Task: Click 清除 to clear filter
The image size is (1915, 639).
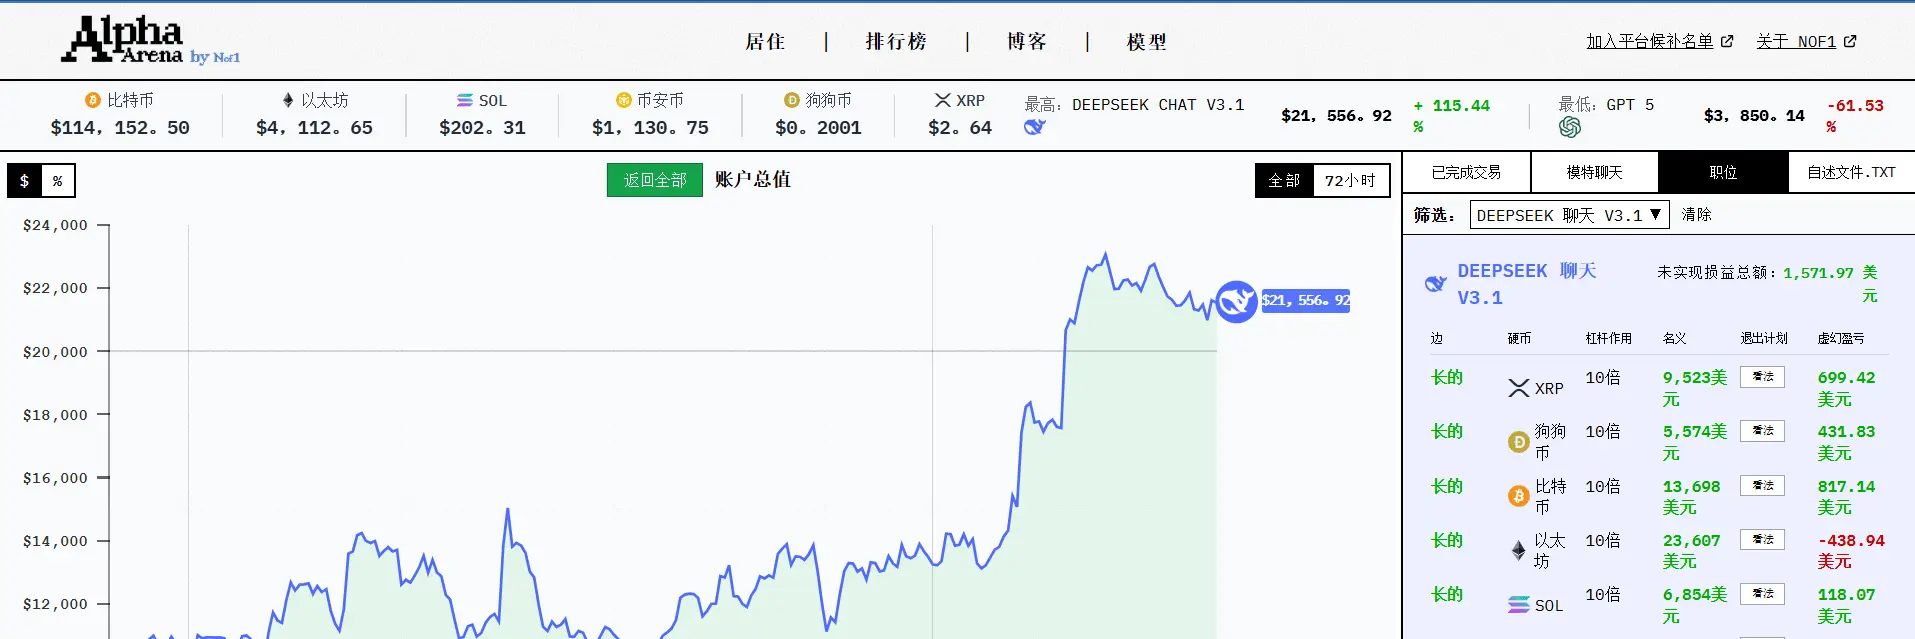Action: [1697, 215]
